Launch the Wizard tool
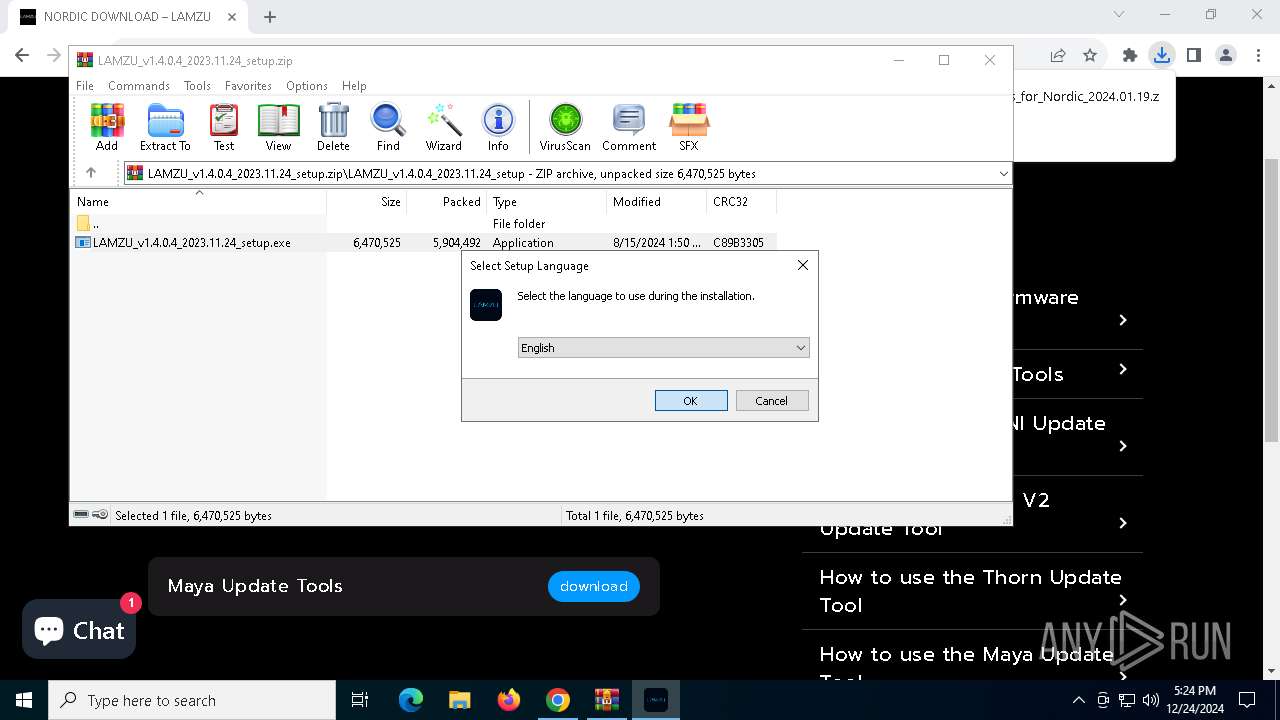 (x=443, y=127)
